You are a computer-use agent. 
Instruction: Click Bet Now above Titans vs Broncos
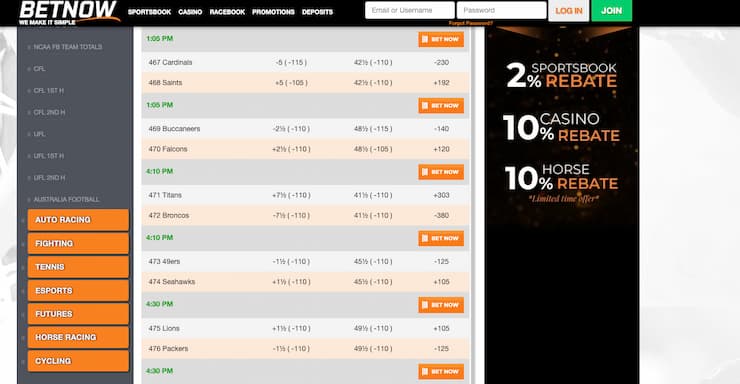click(x=441, y=172)
